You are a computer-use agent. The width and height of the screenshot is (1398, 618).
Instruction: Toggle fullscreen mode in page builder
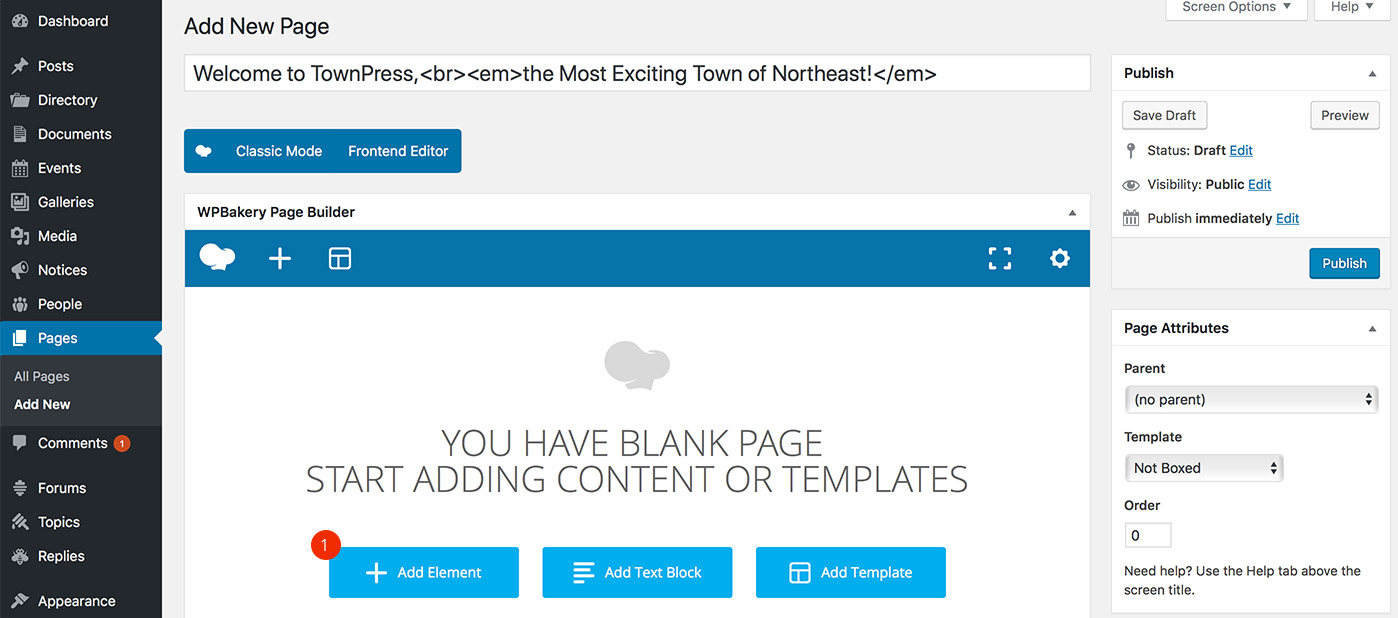[x=1000, y=259]
